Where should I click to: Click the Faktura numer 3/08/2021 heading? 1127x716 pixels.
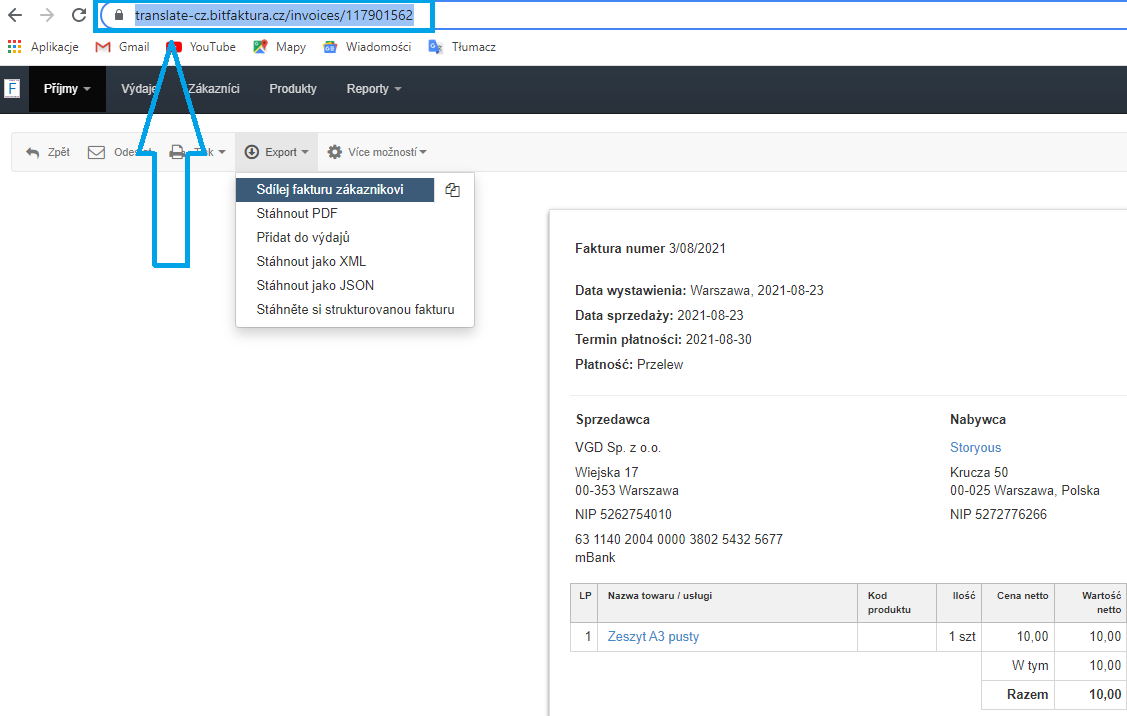tap(650, 248)
